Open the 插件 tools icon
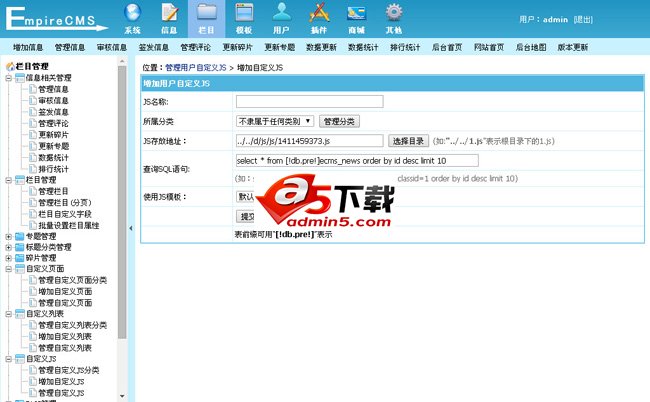 coord(319,12)
